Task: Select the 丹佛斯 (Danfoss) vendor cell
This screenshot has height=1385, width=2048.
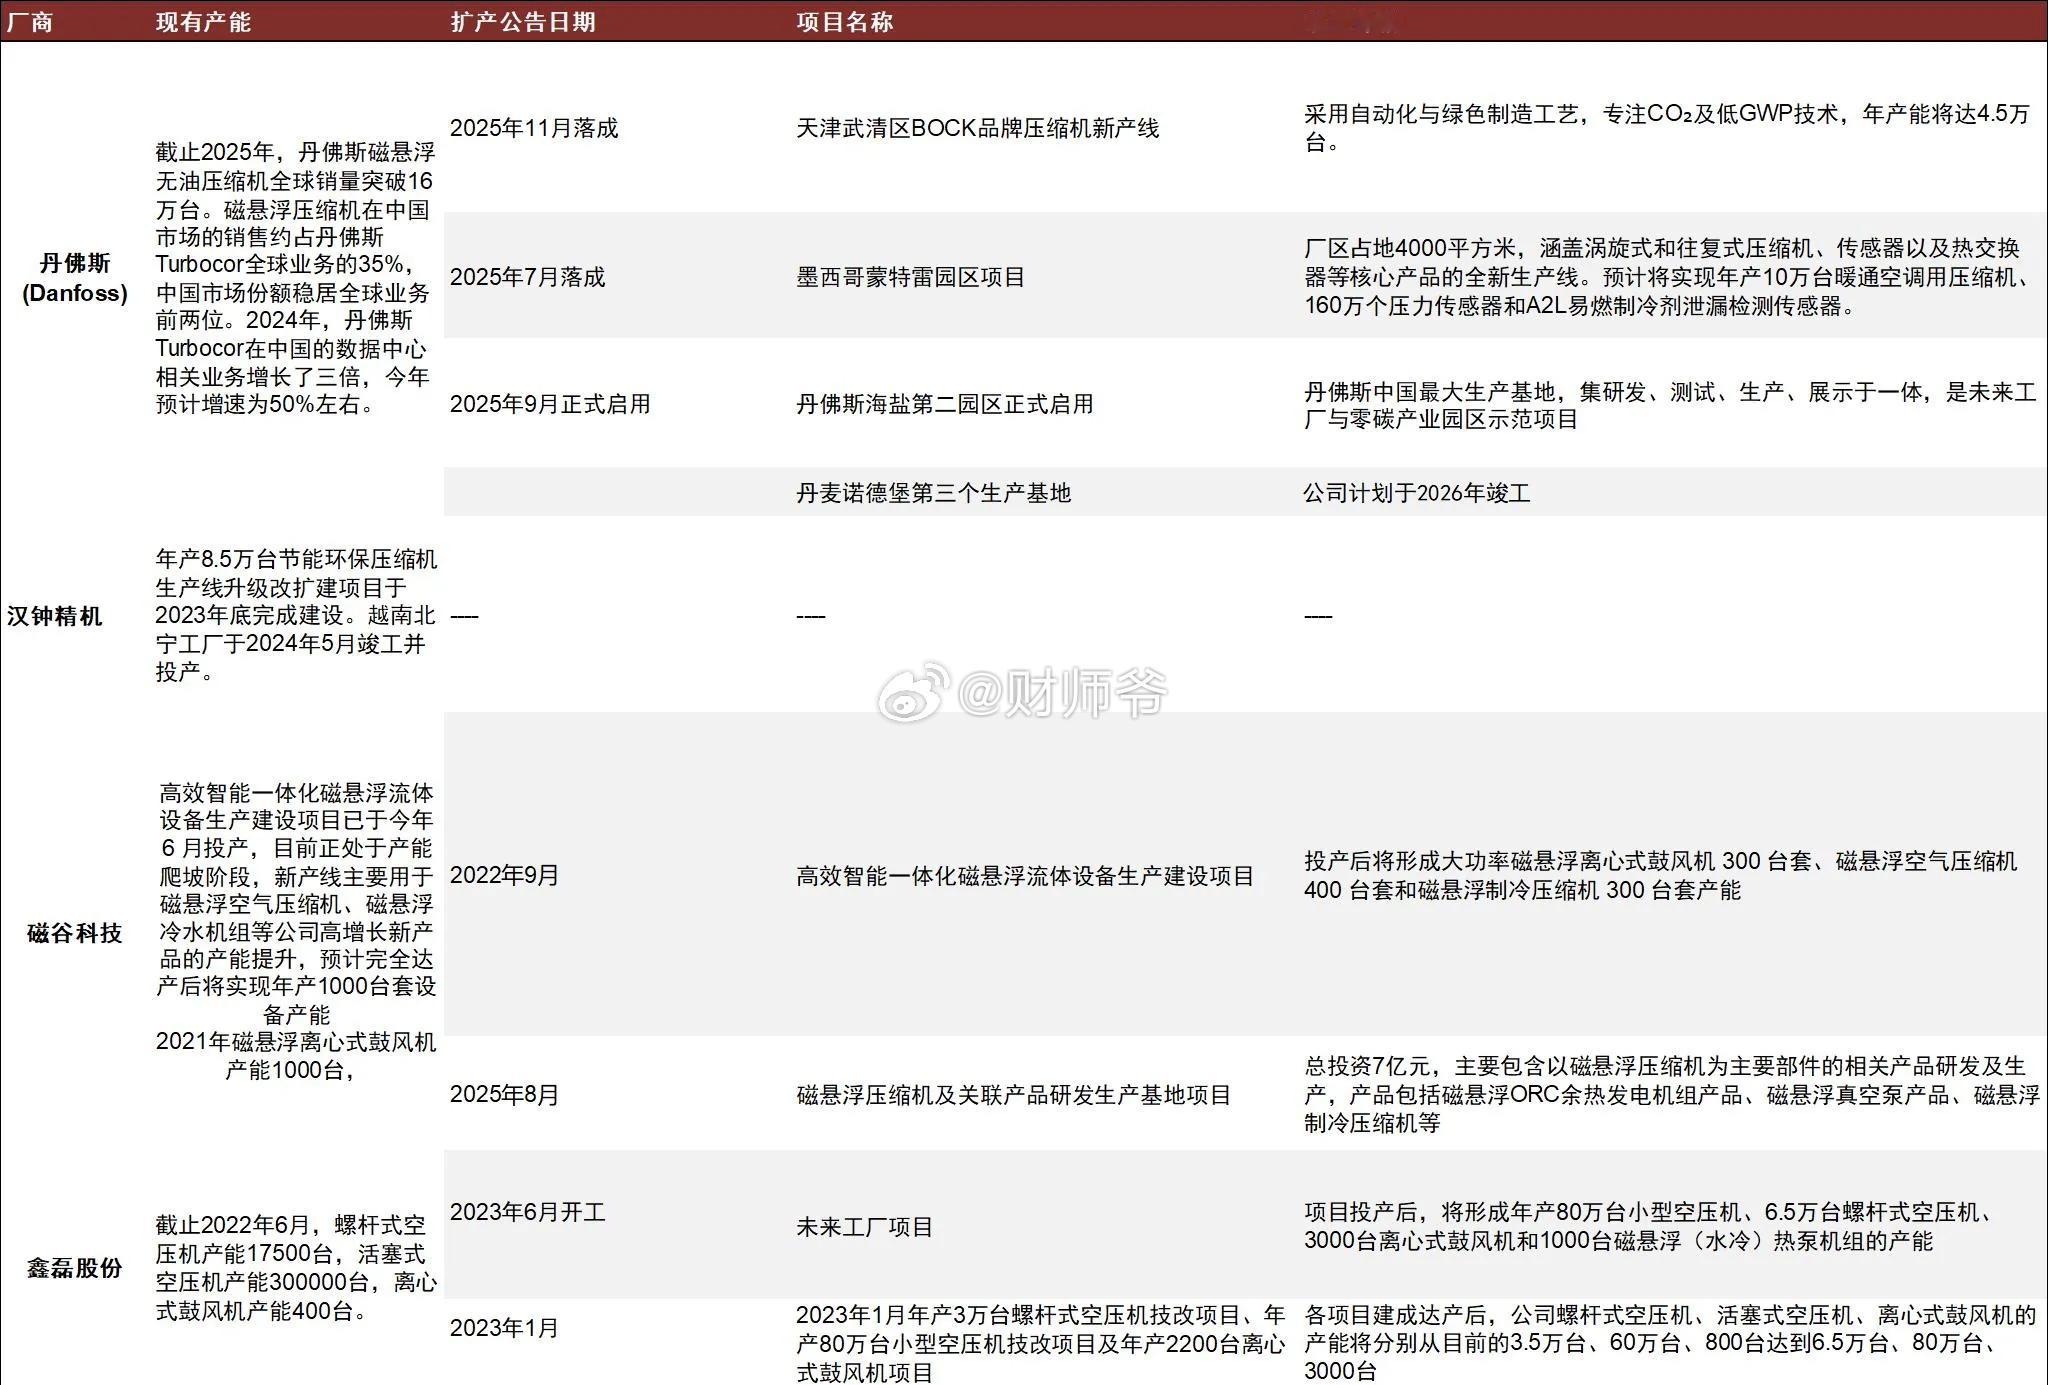Action: [75, 278]
